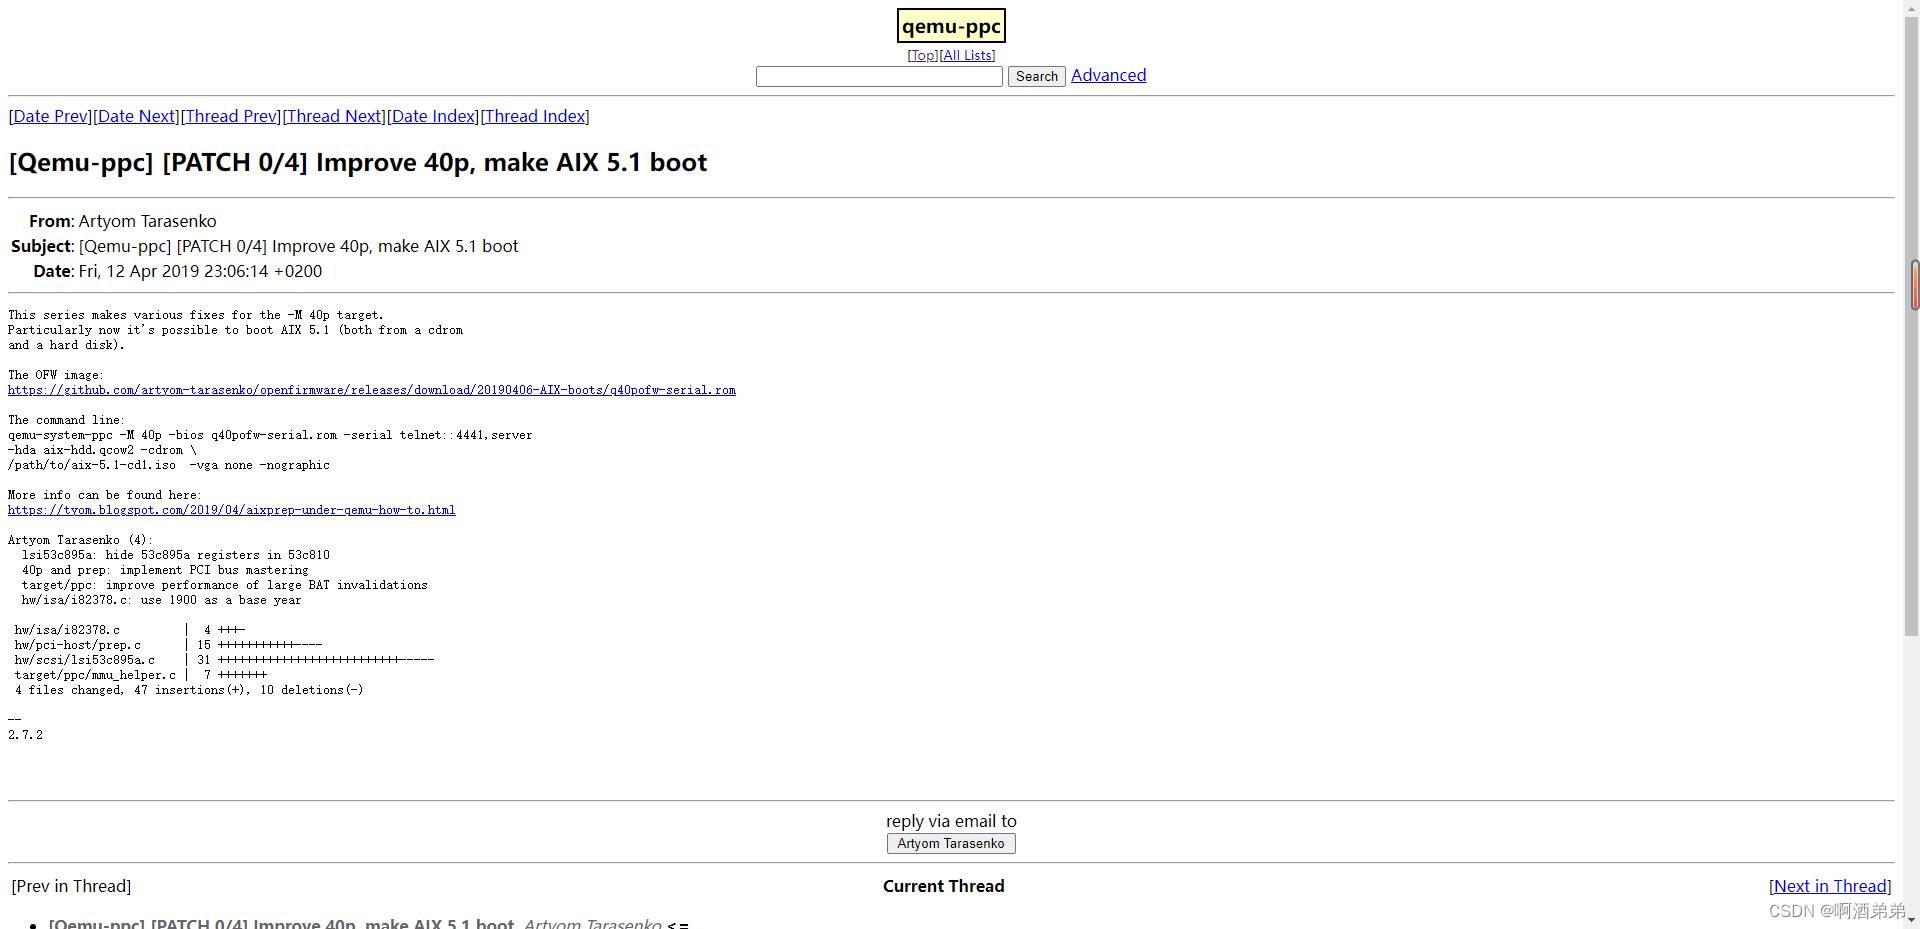Click the Prev in Thread label
The image size is (1920, 929).
[x=71, y=887]
